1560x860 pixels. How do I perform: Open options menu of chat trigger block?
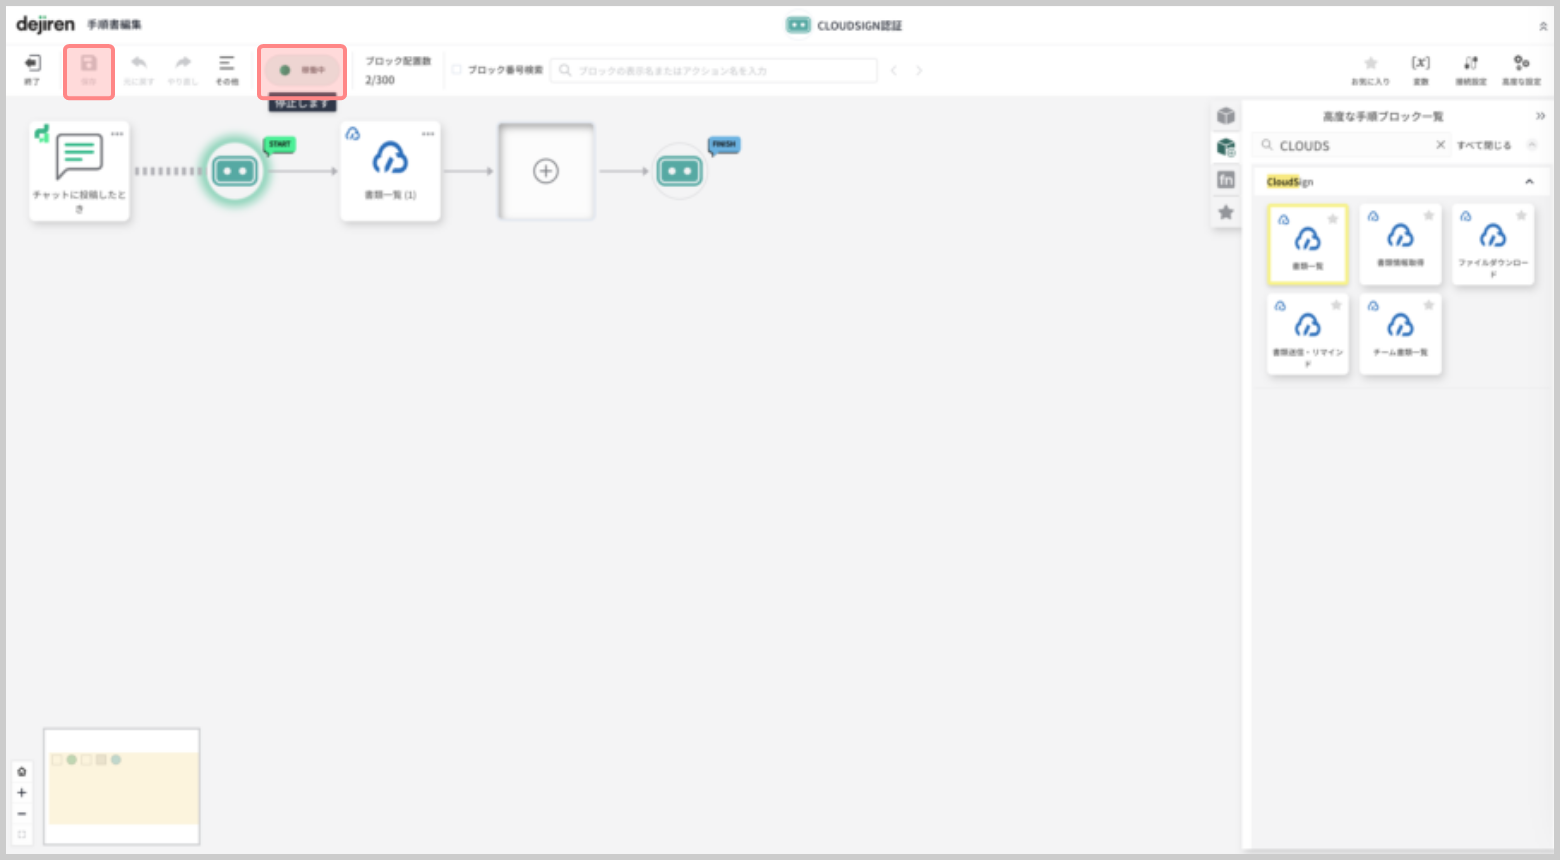117,133
